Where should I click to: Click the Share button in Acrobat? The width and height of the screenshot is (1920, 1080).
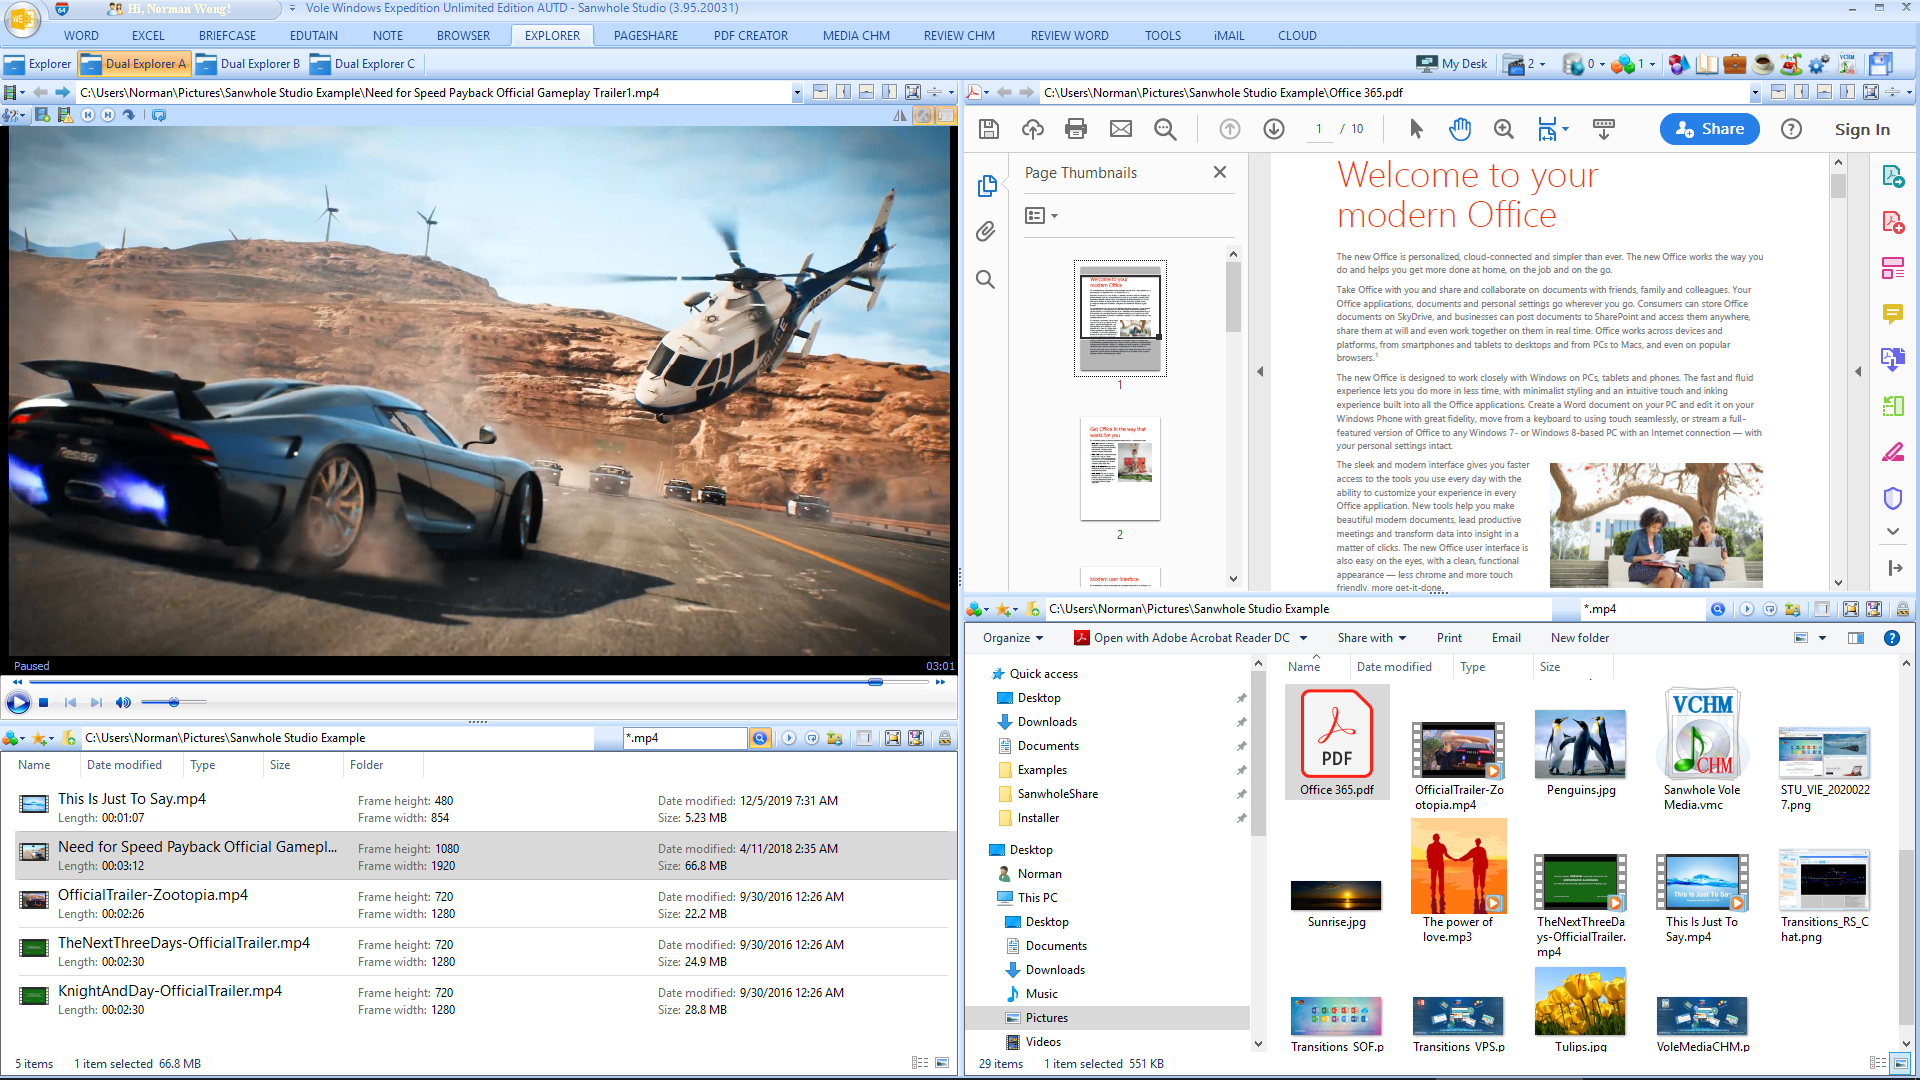(1710, 129)
